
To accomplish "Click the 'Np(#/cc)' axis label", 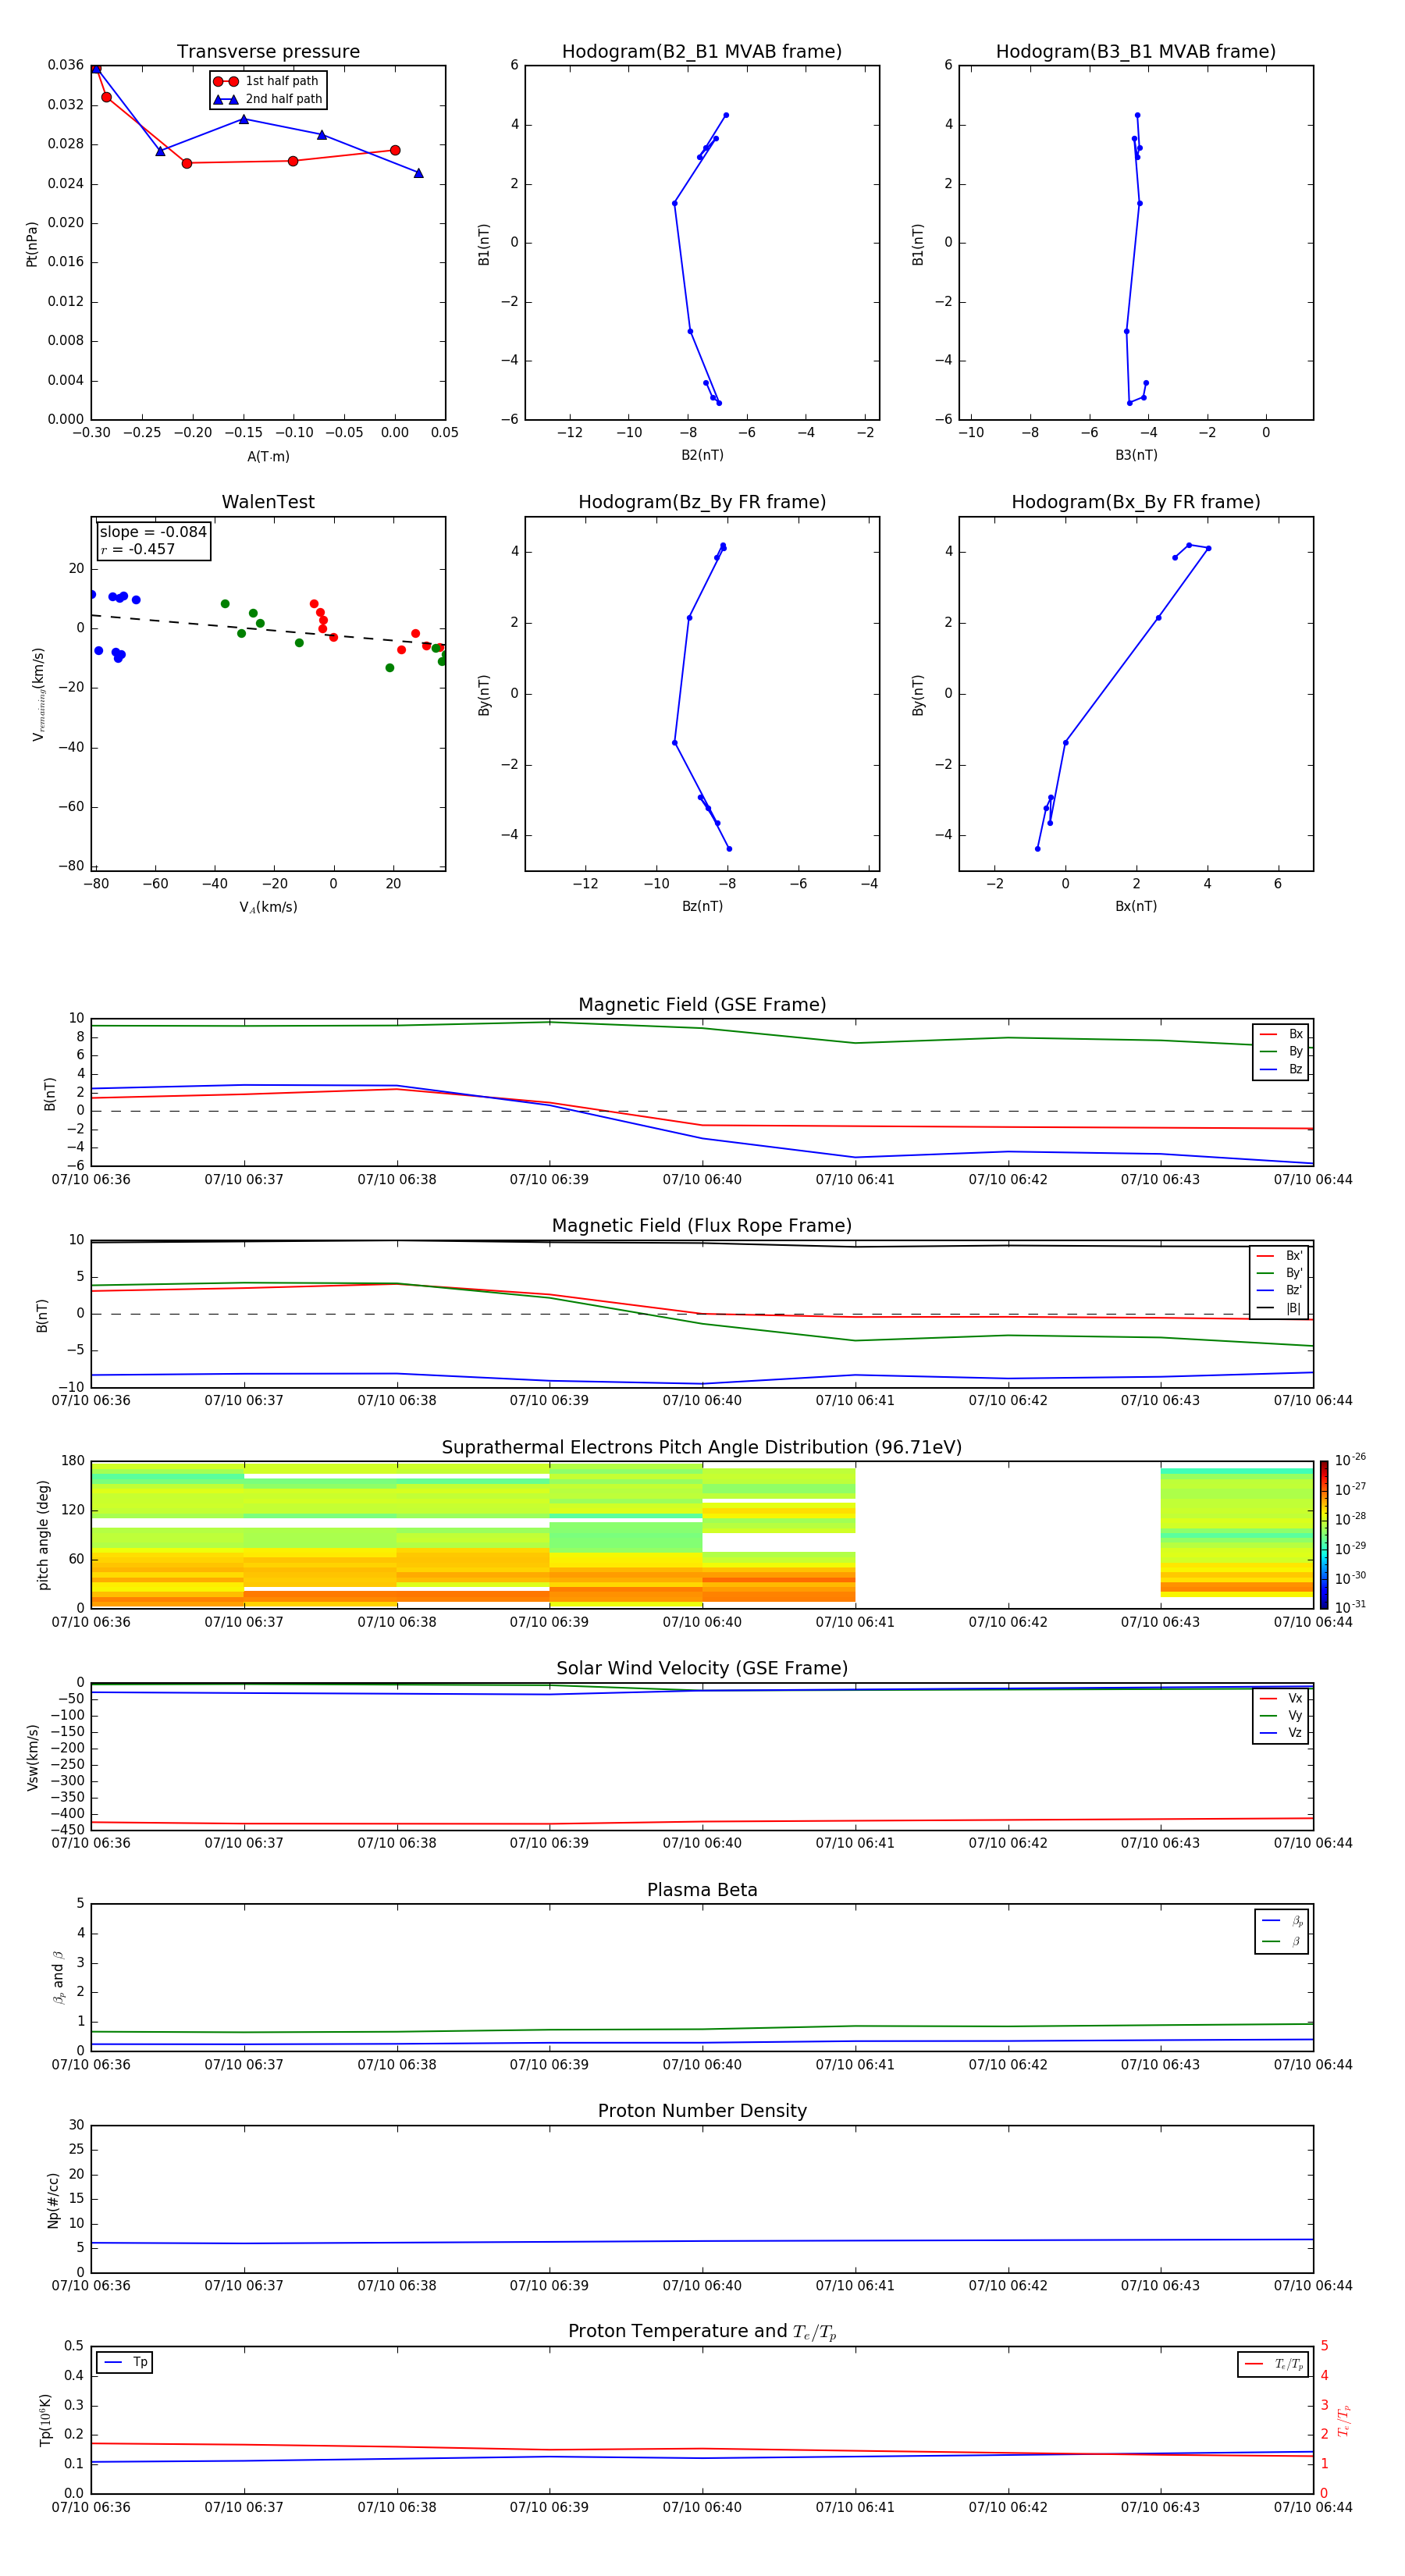I will coord(53,2200).
